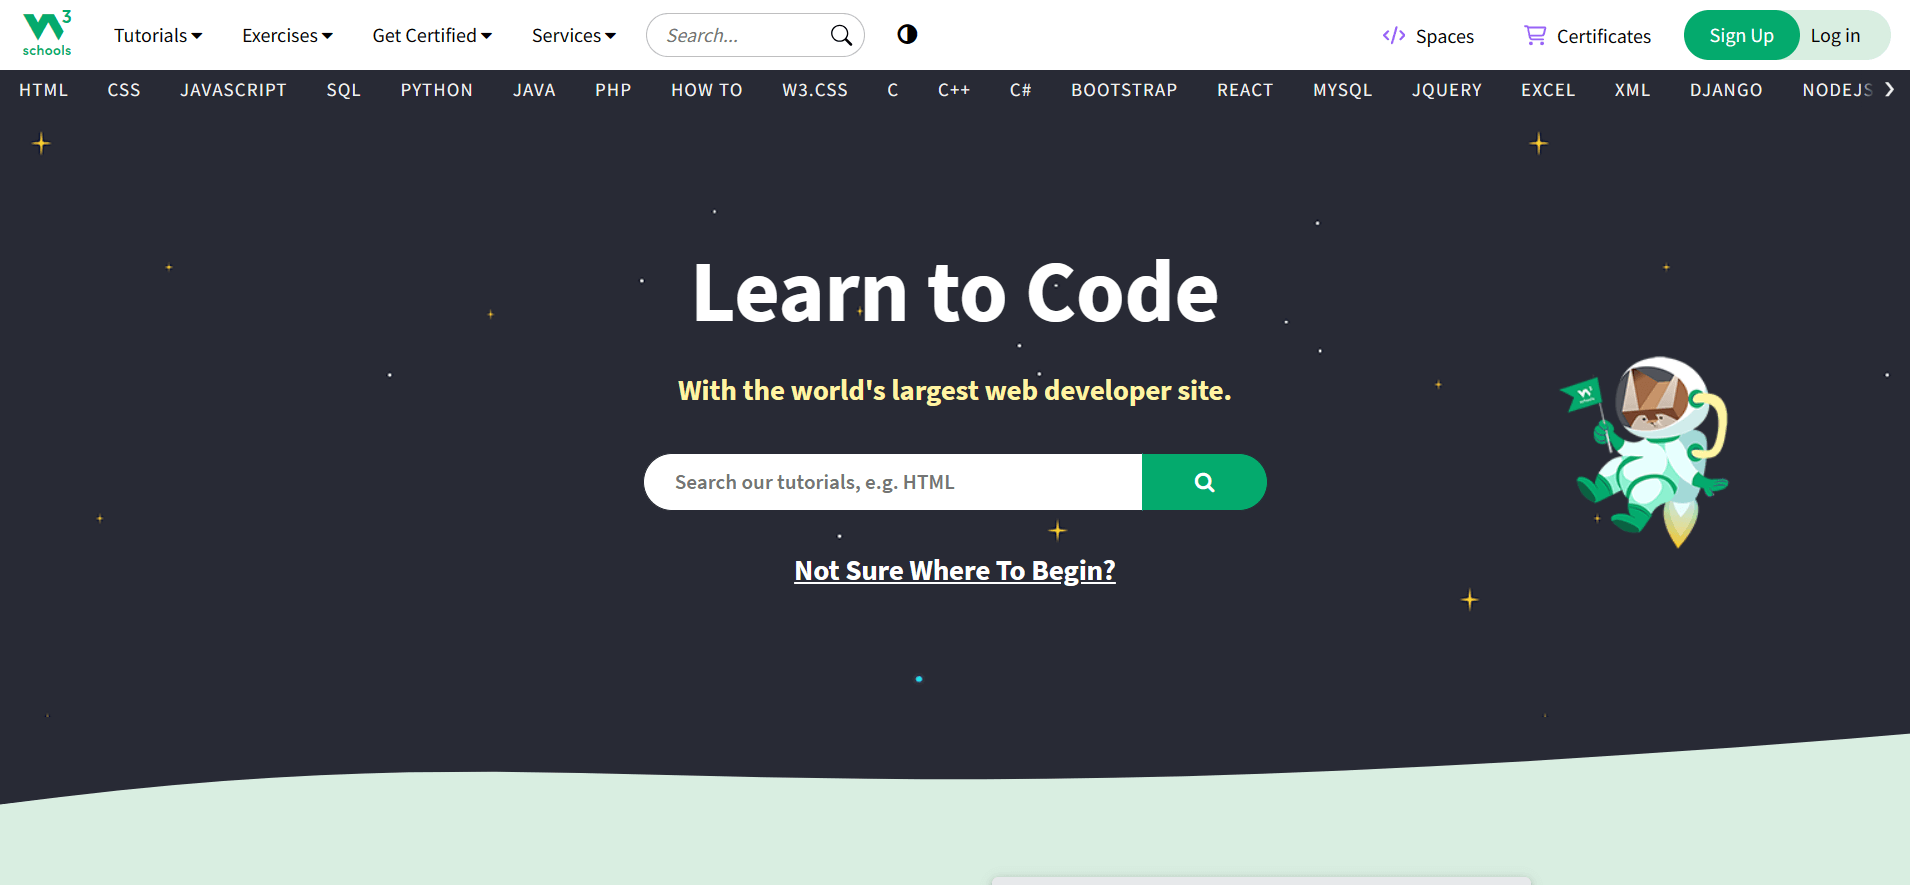This screenshot has width=1910, height=885.
Task: Open the Get Certified dropdown
Action: (x=432, y=36)
